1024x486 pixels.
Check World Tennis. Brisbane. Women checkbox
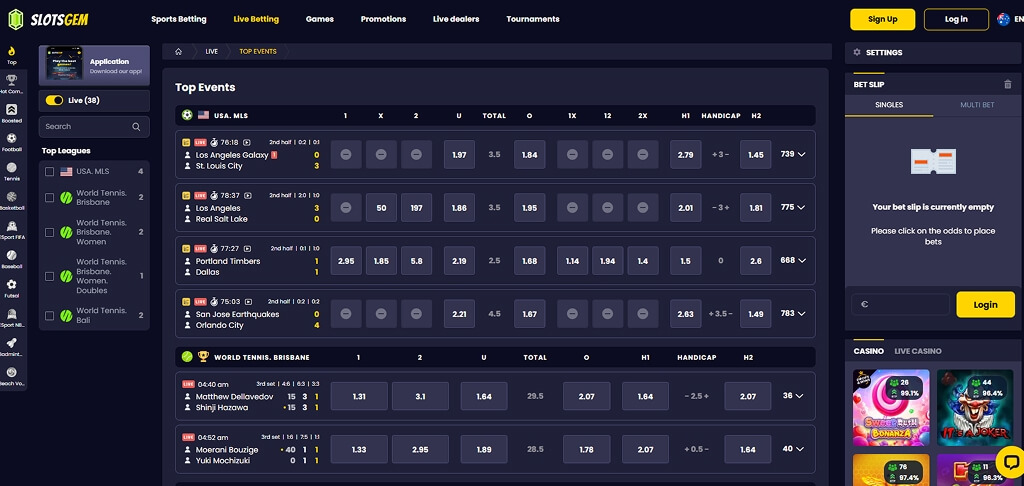pyautogui.click(x=50, y=233)
